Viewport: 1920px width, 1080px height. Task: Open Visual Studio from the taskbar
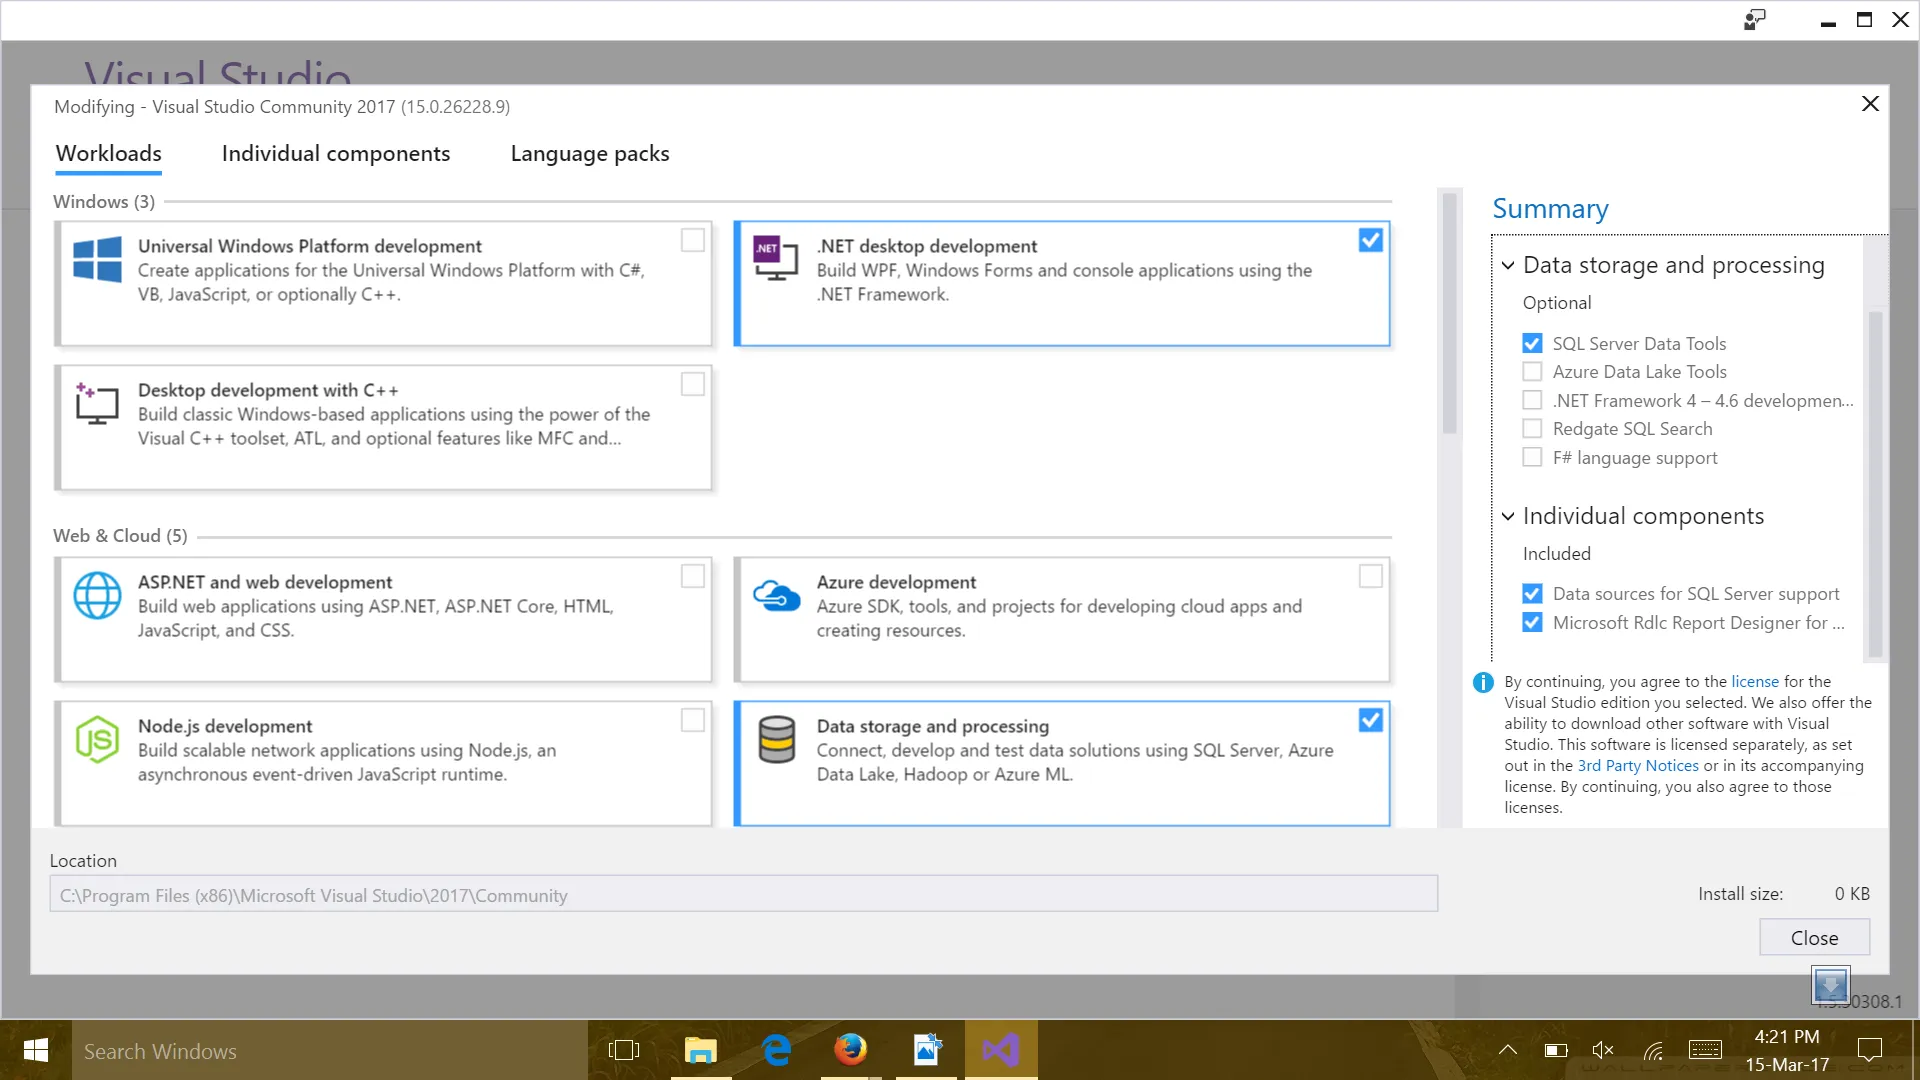point(1000,1050)
